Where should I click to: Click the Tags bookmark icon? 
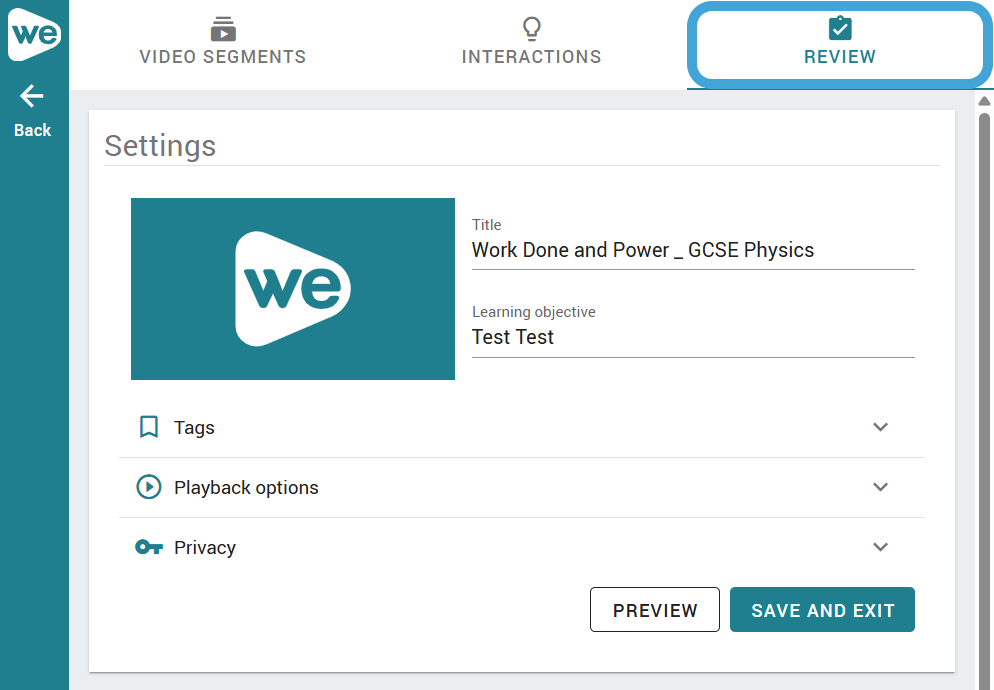(x=149, y=427)
